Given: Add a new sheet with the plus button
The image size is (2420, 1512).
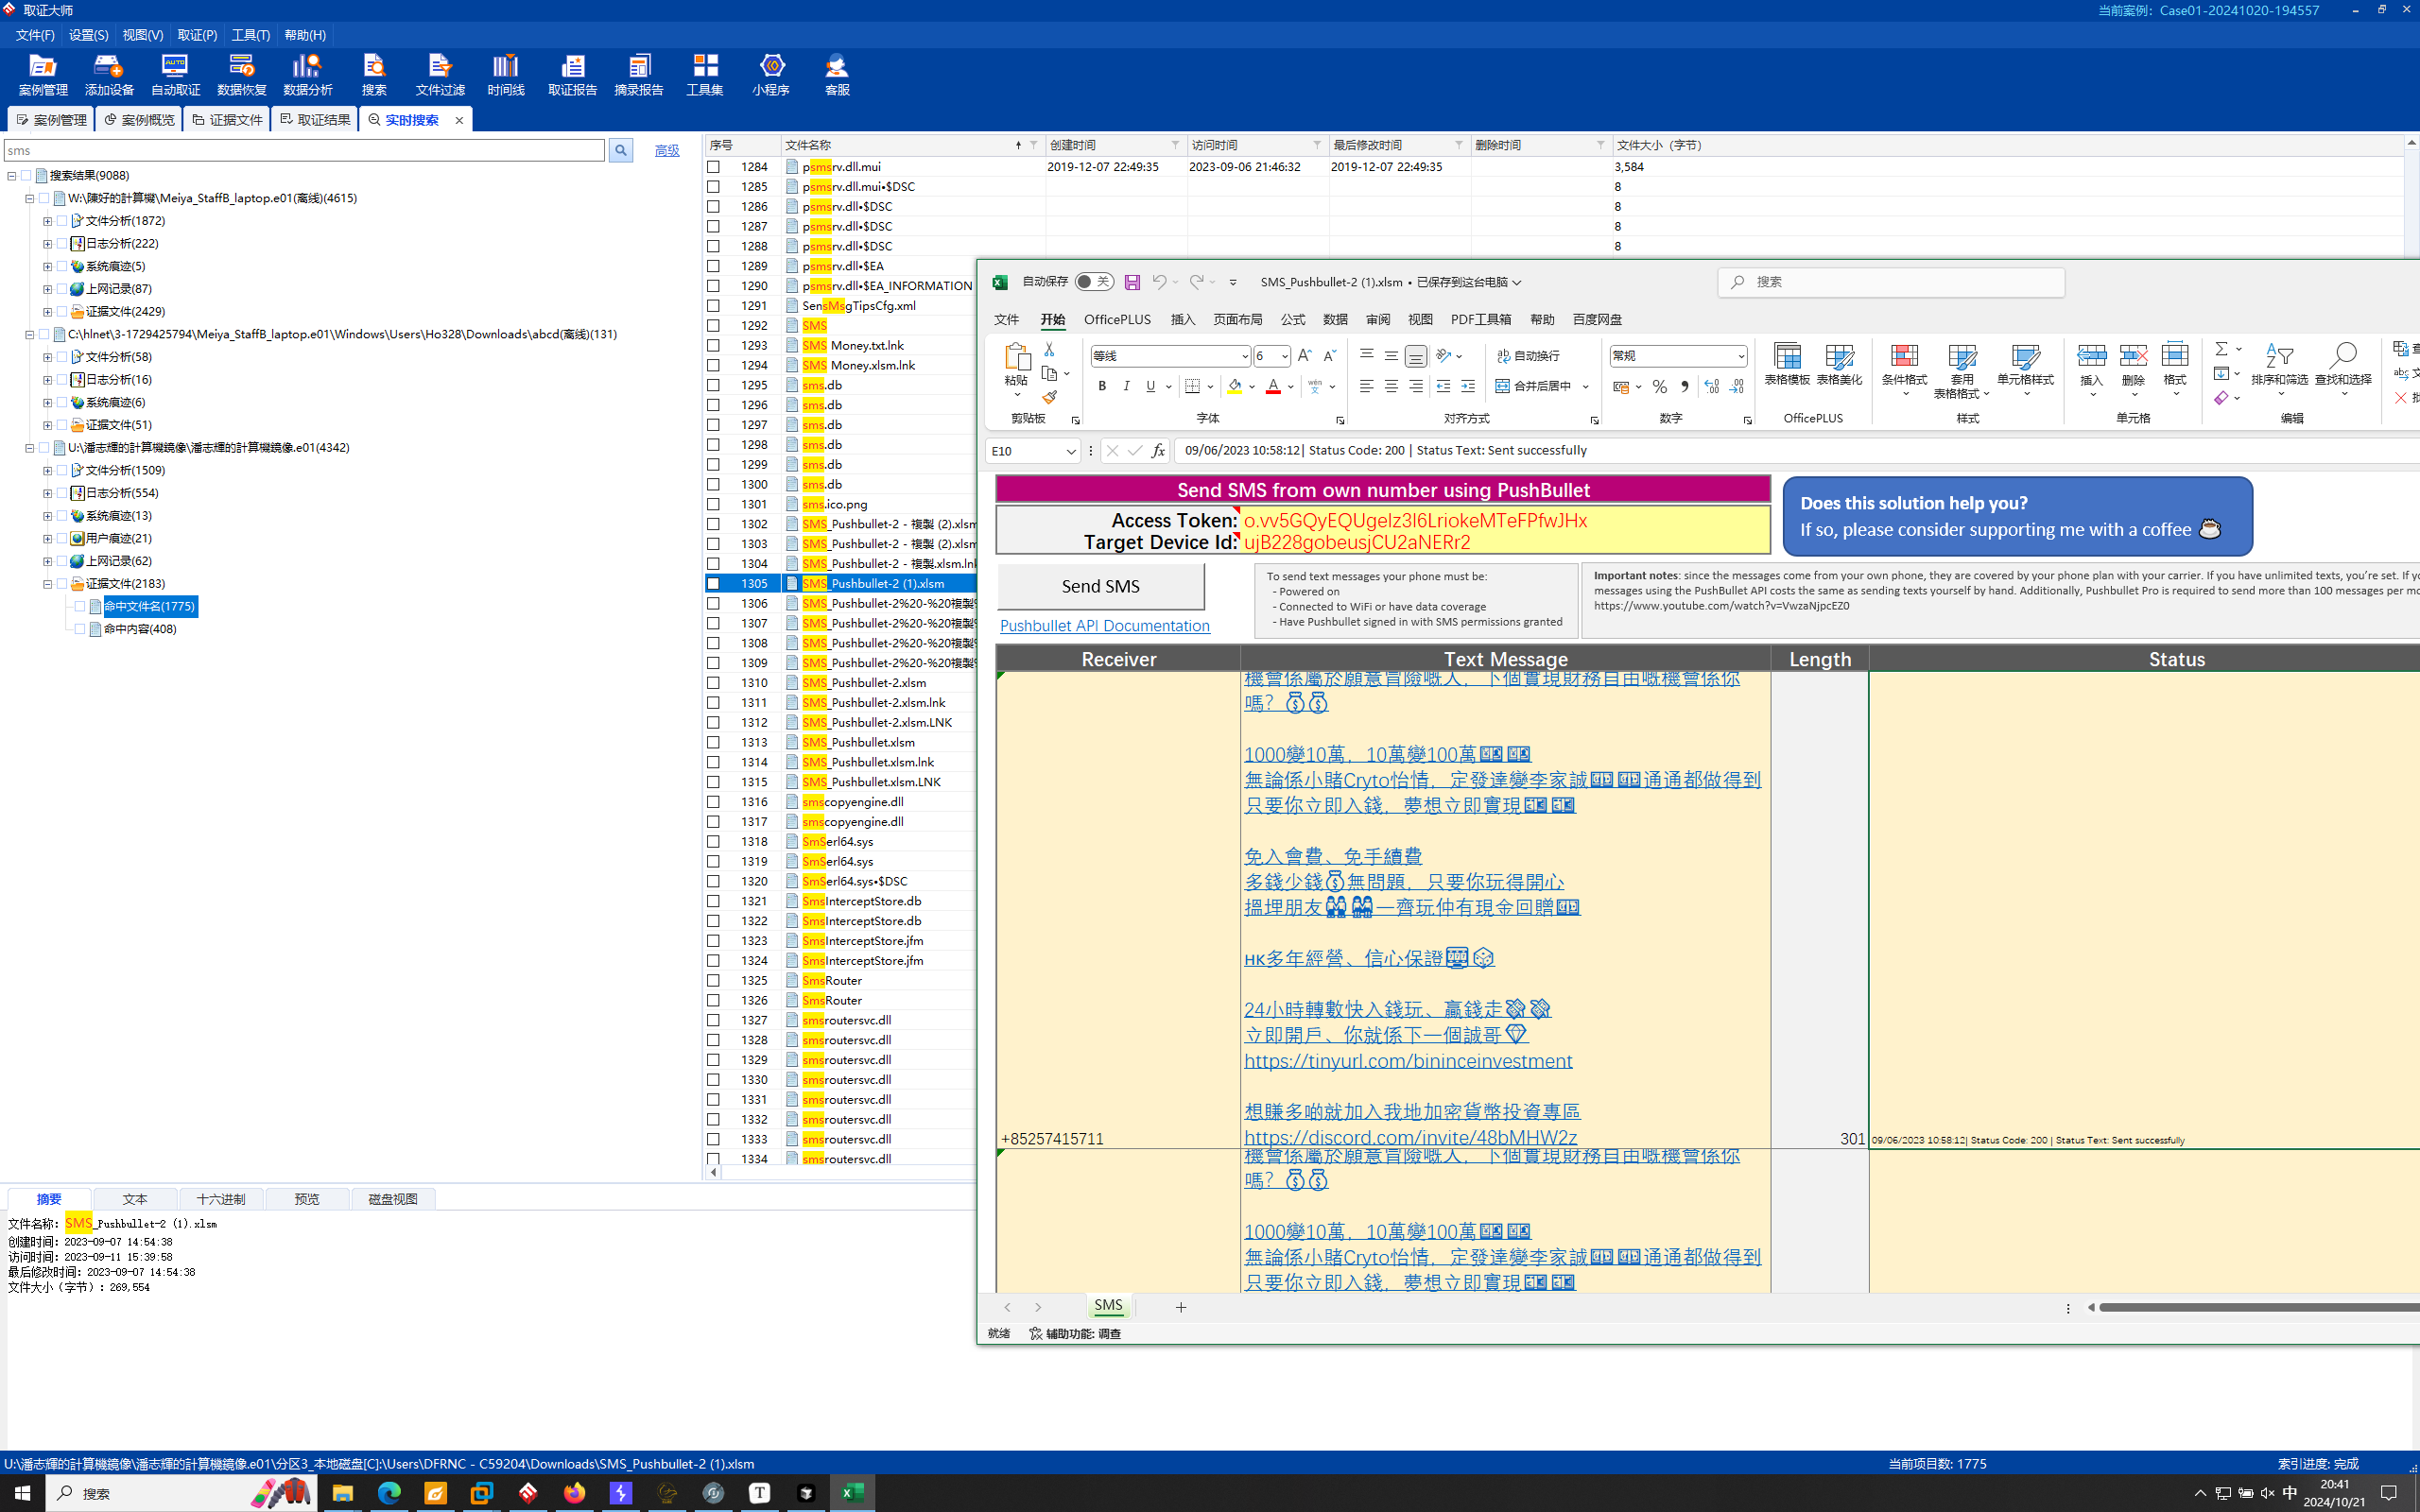Looking at the screenshot, I should point(1180,1308).
